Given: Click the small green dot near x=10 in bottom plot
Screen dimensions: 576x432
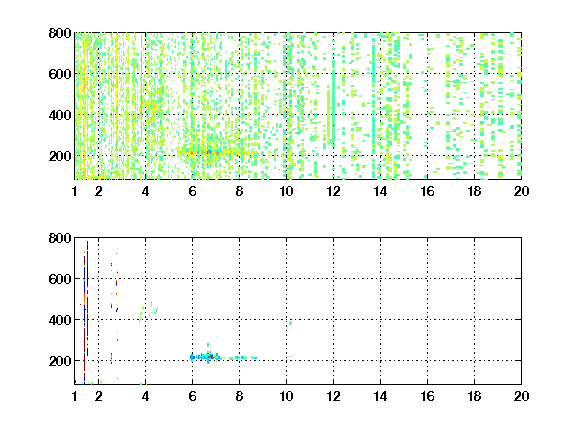Looking at the screenshot, I should tap(291, 323).
